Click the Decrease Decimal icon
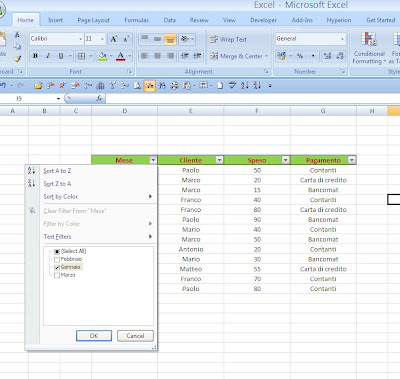The height and width of the screenshot is (379, 400). tap(340, 56)
